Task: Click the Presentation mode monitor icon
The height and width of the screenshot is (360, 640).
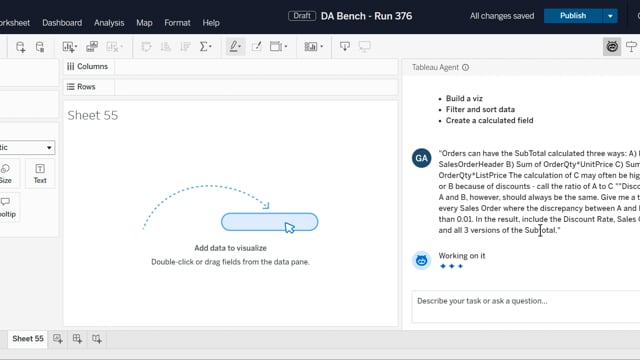Action: coord(364,47)
